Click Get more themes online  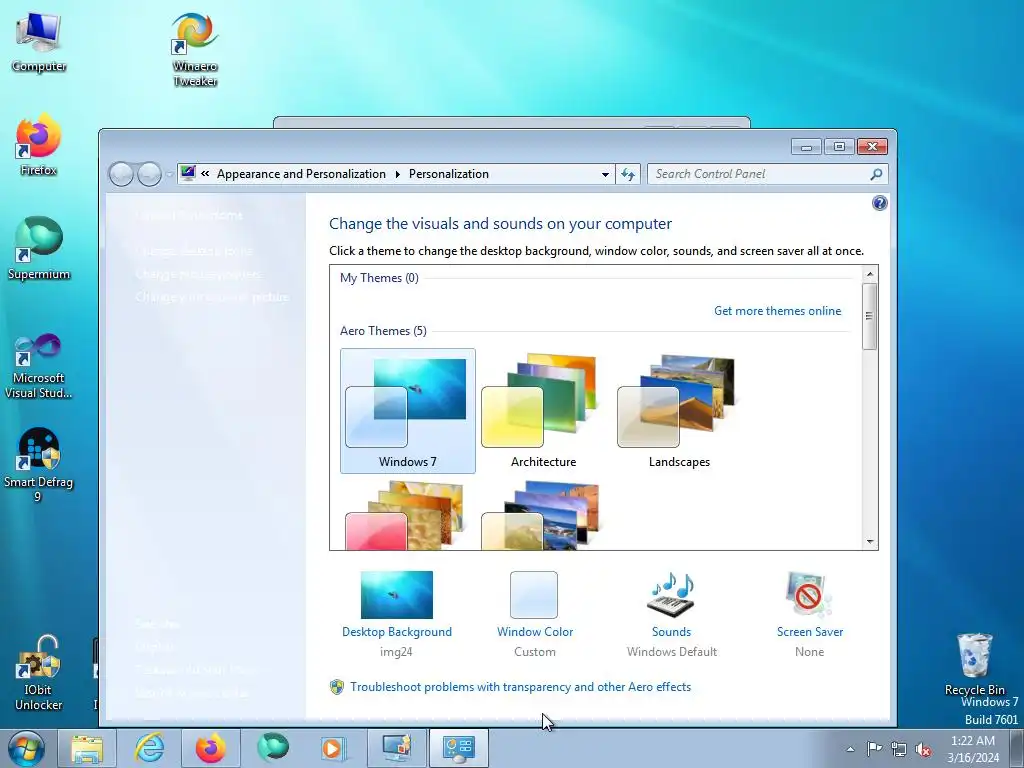pos(777,311)
